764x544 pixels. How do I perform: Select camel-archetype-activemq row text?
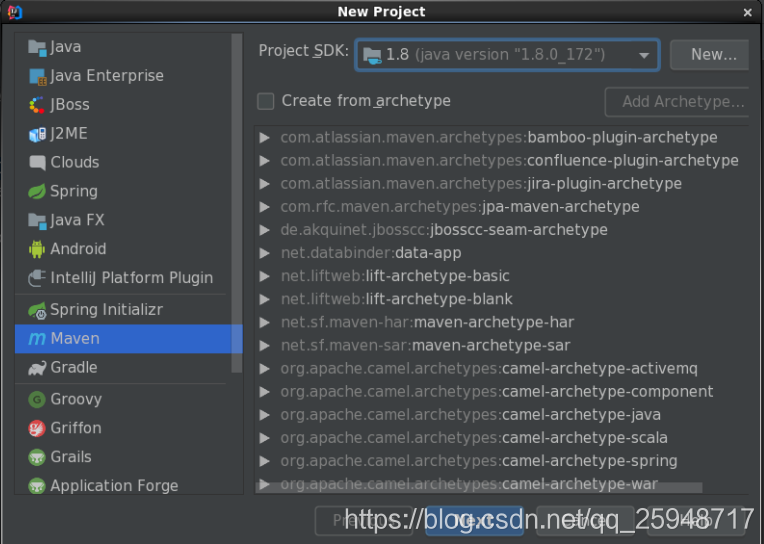(489, 369)
